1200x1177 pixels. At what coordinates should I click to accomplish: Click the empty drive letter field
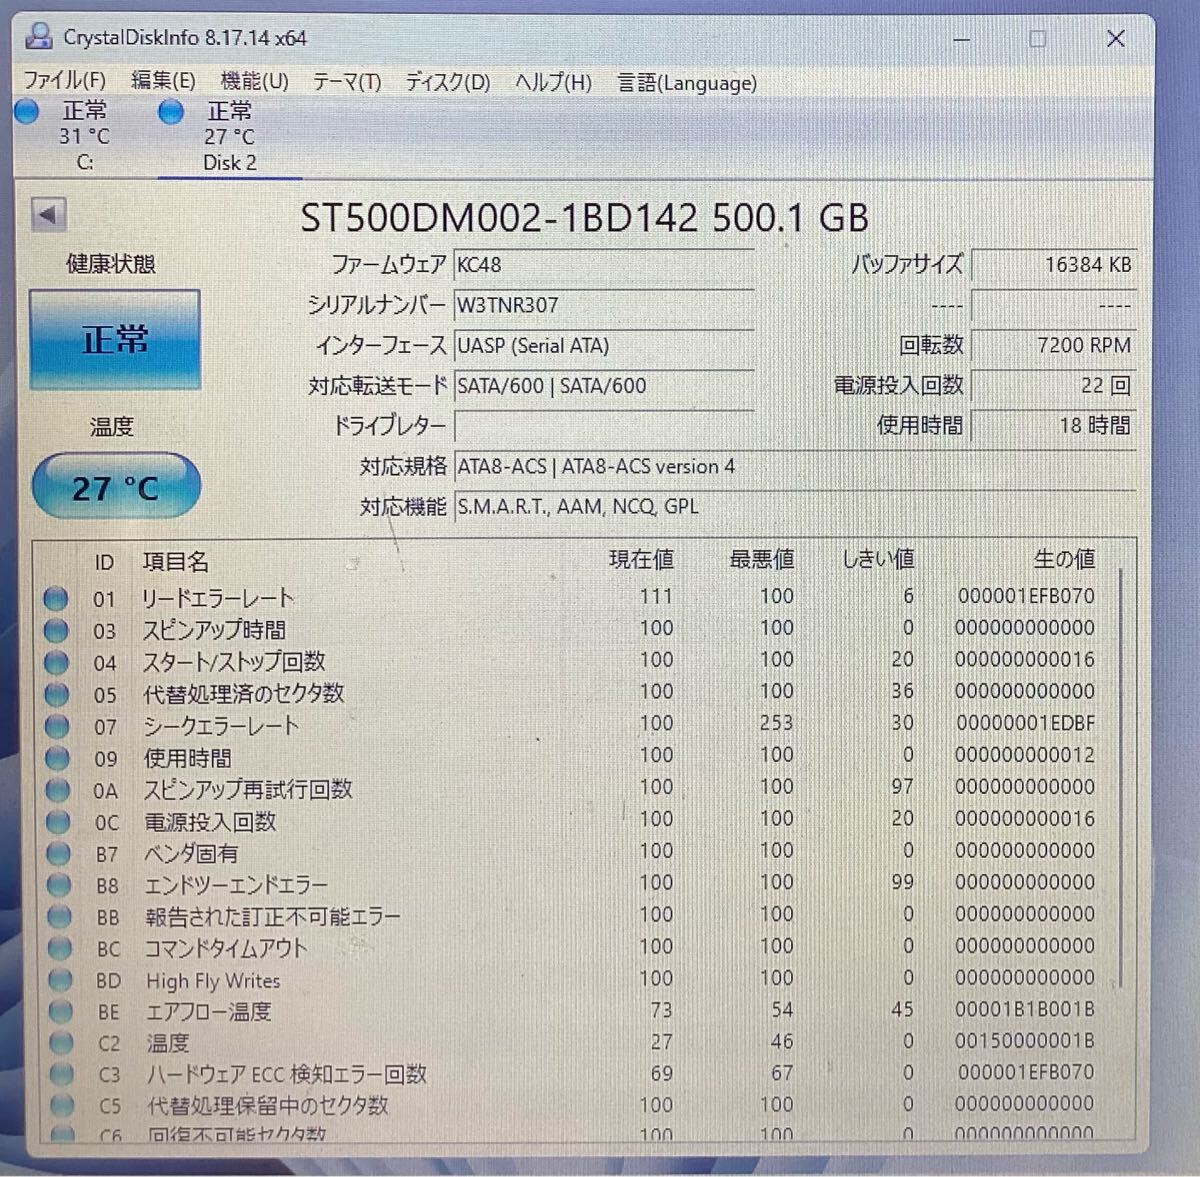coord(604,426)
